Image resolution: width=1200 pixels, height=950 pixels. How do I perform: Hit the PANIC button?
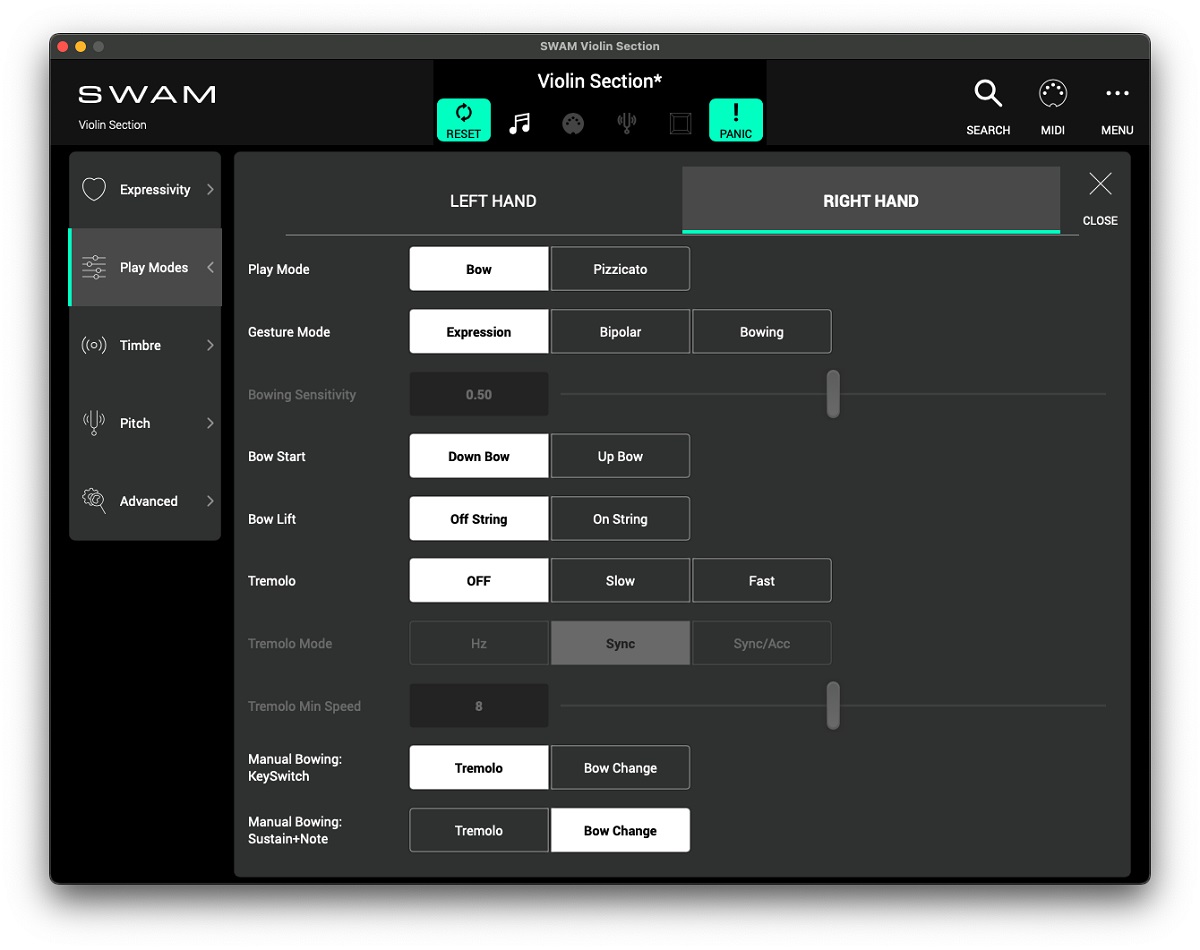click(x=736, y=120)
